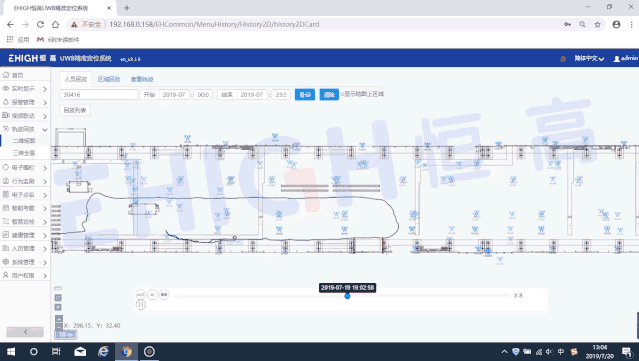Click the x2 playback speed button
This screenshot has width=639, height=361.
(152, 294)
